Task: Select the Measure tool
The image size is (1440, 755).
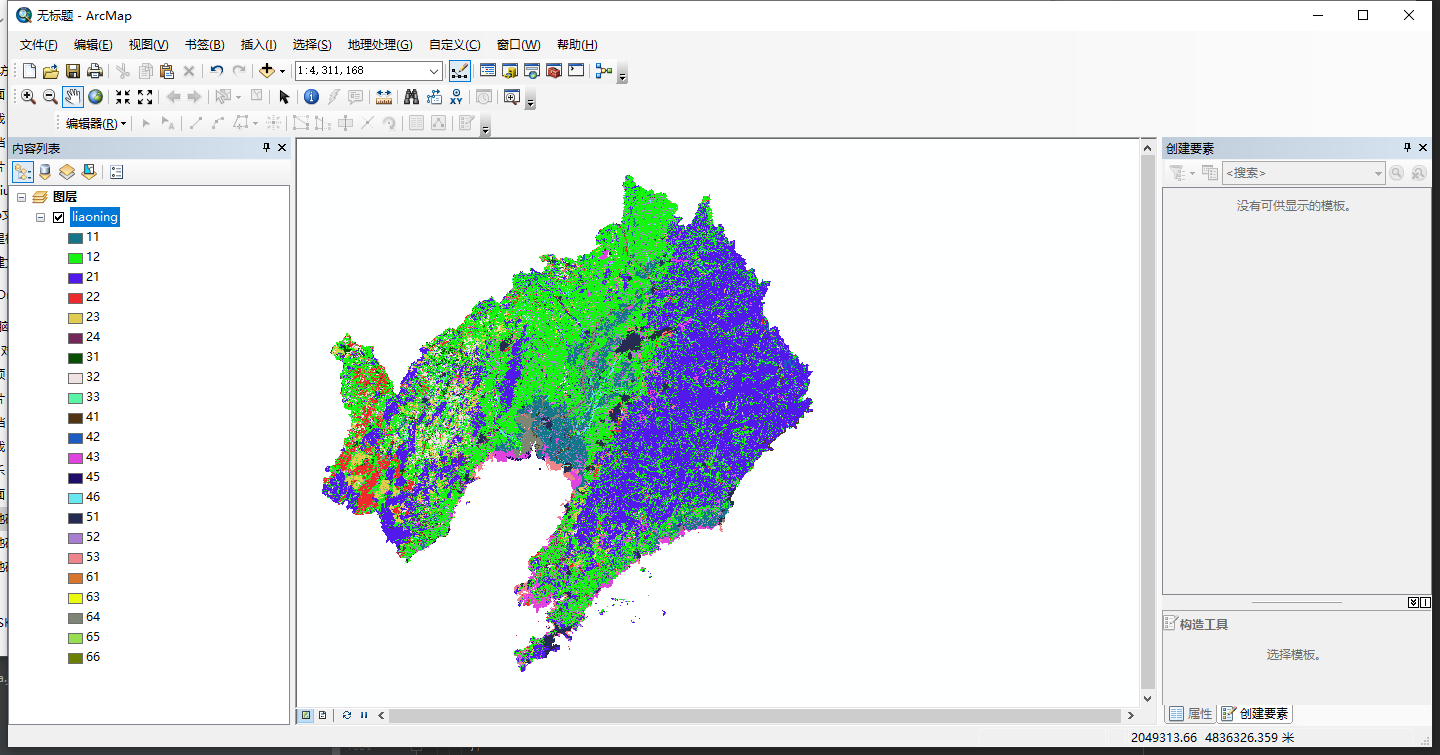Action: [x=382, y=96]
